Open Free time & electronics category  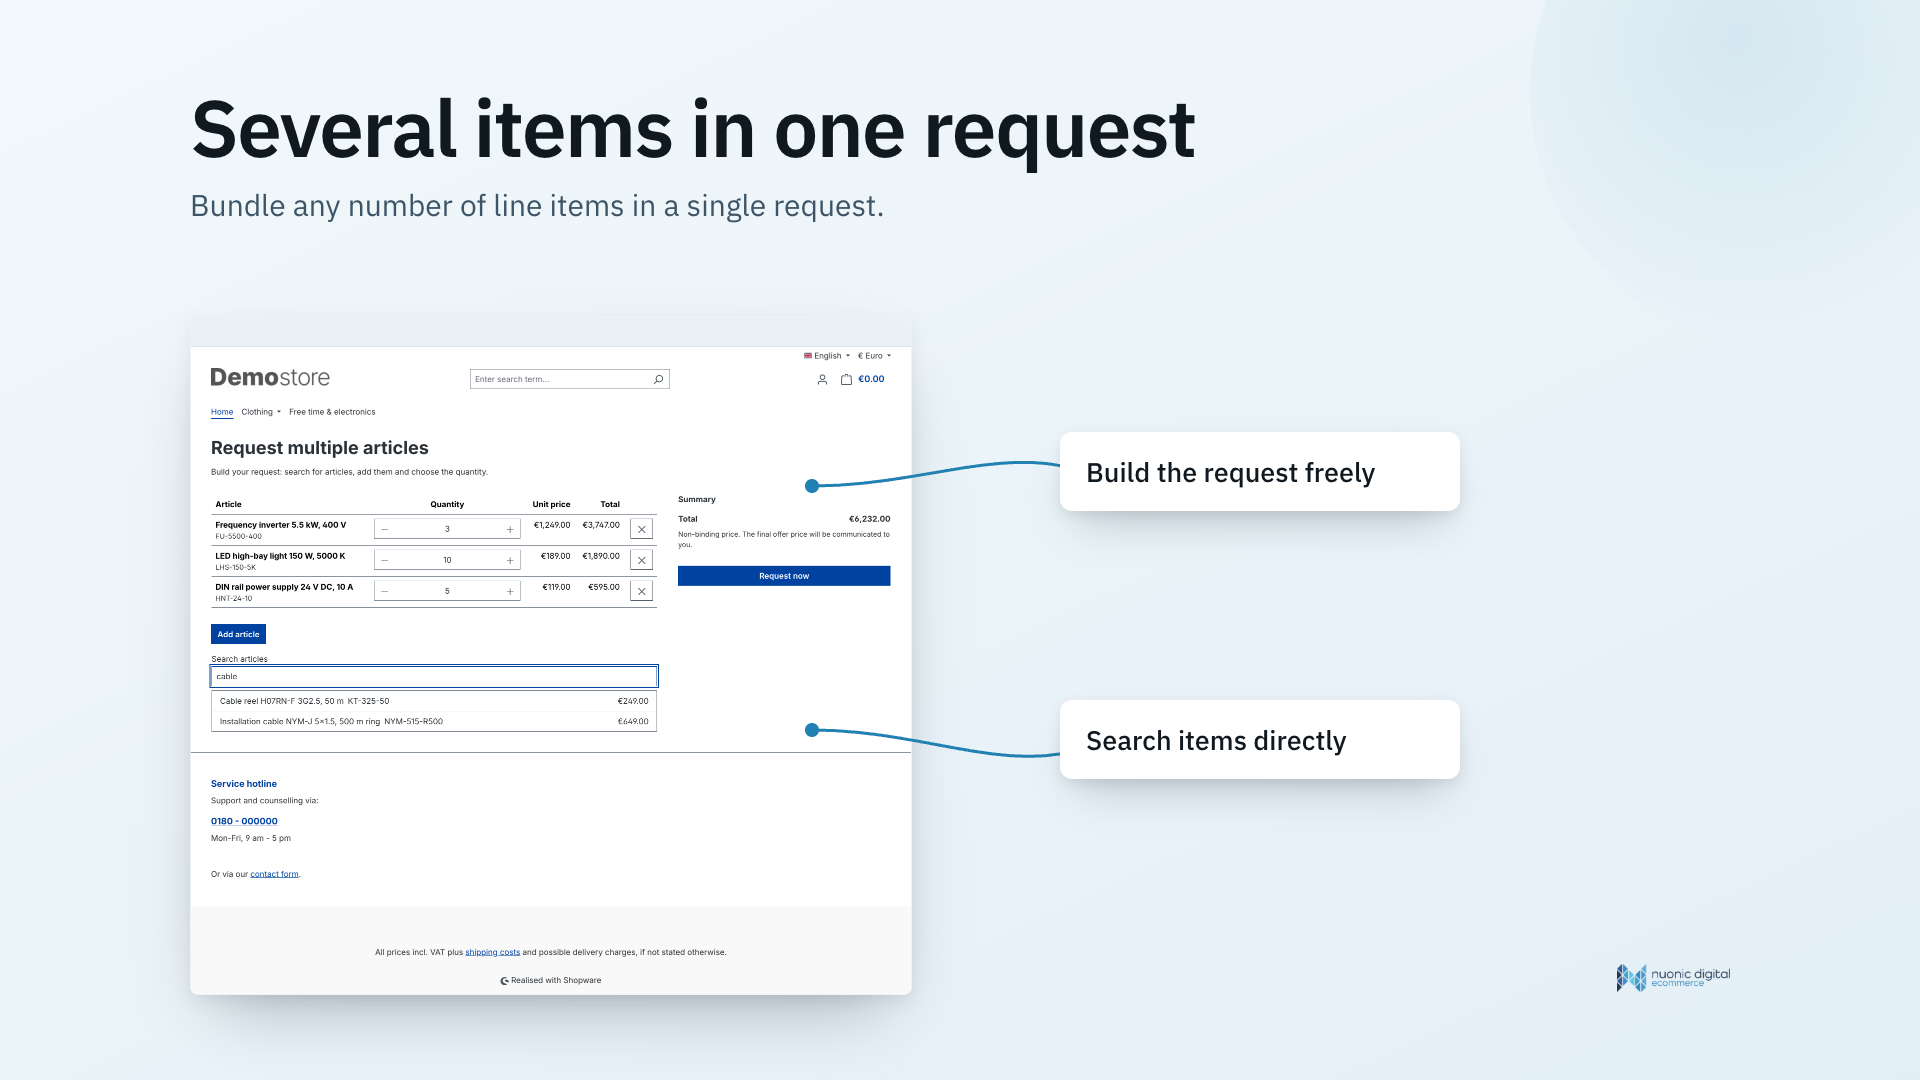[x=332, y=412]
